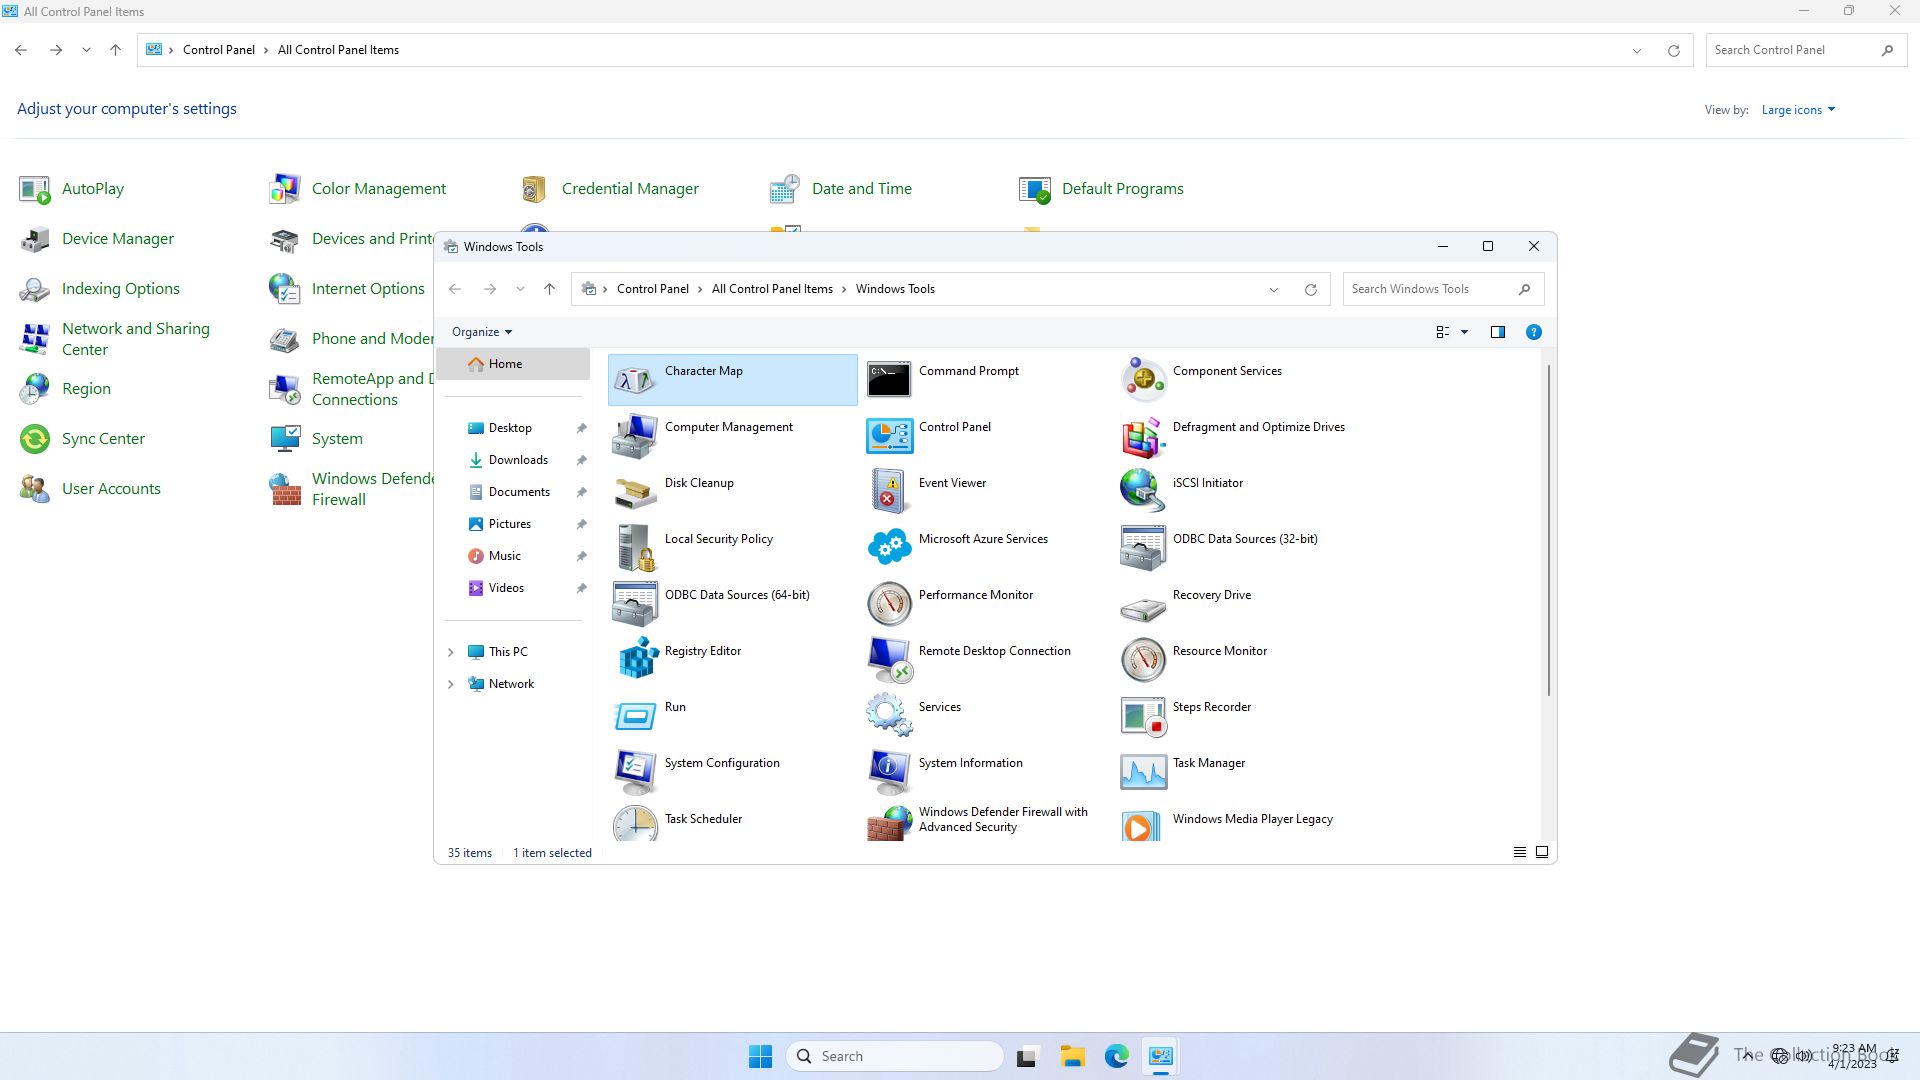The width and height of the screenshot is (1920, 1080).
Task: Open the Resource Monitor icon
Action: point(1143,660)
